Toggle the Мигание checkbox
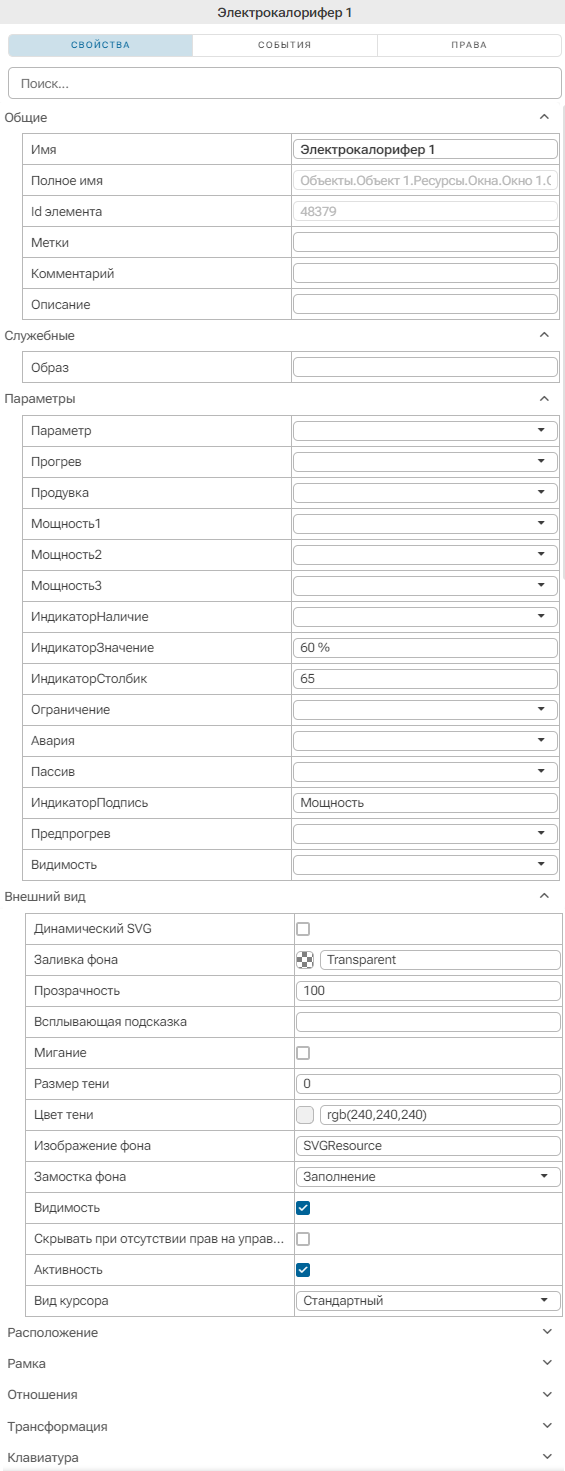This screenshot has width=565, height=1471. (303, 1053)
